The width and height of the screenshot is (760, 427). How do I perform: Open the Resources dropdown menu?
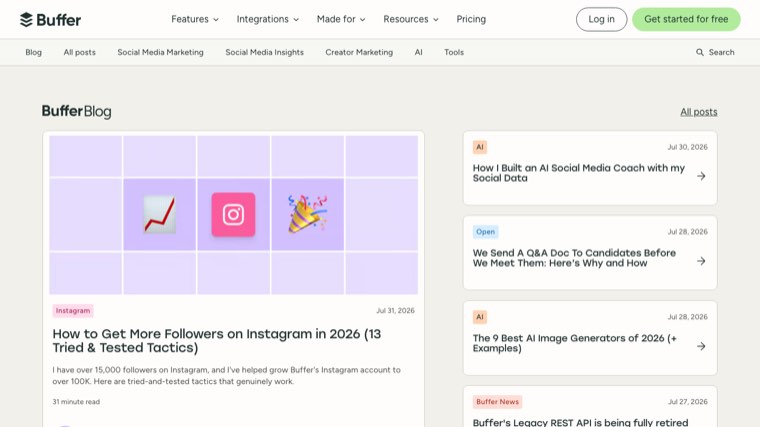coord(411,19)
